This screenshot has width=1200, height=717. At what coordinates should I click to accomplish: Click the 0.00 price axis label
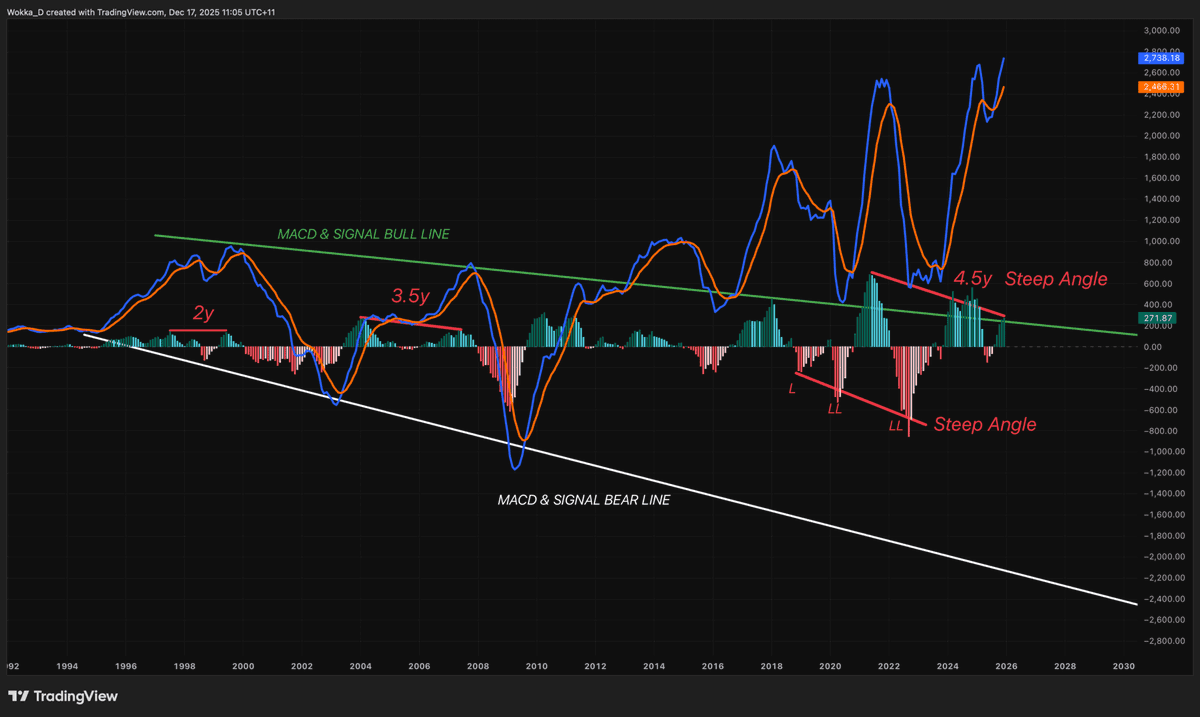coord(1154,347)
